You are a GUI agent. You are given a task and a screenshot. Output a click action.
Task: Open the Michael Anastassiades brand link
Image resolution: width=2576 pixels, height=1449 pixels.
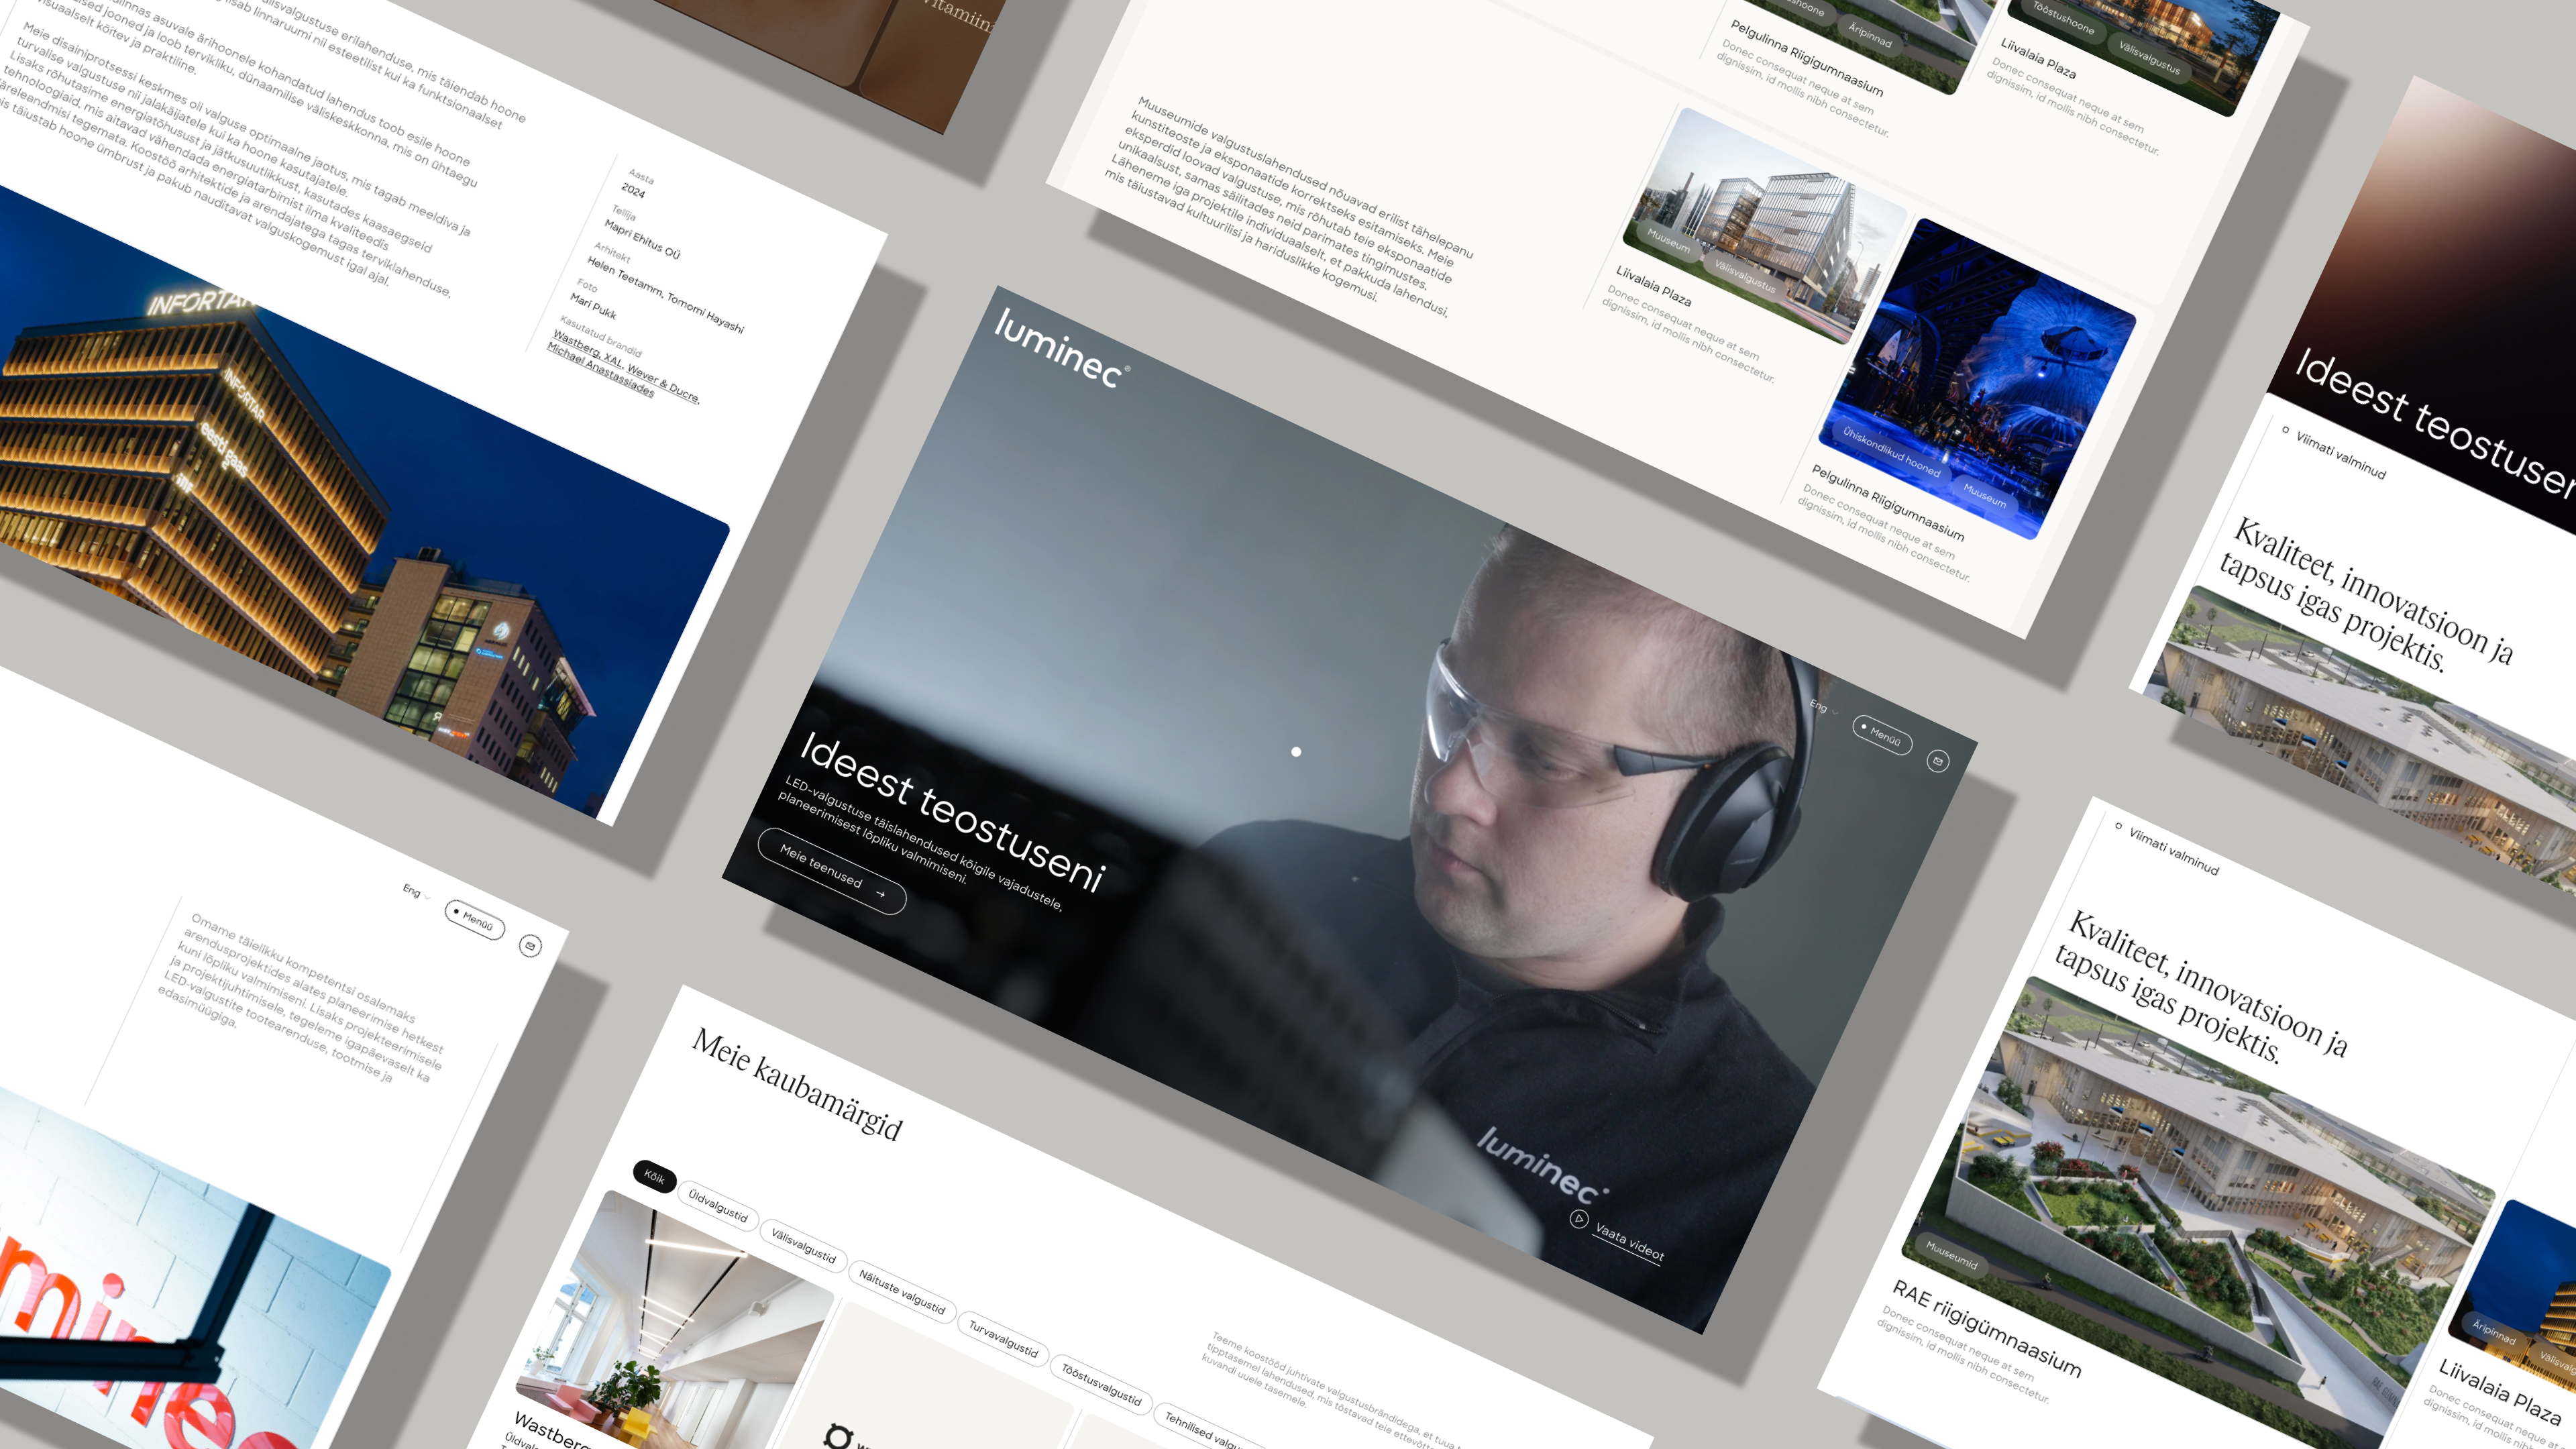coord(600,369)
